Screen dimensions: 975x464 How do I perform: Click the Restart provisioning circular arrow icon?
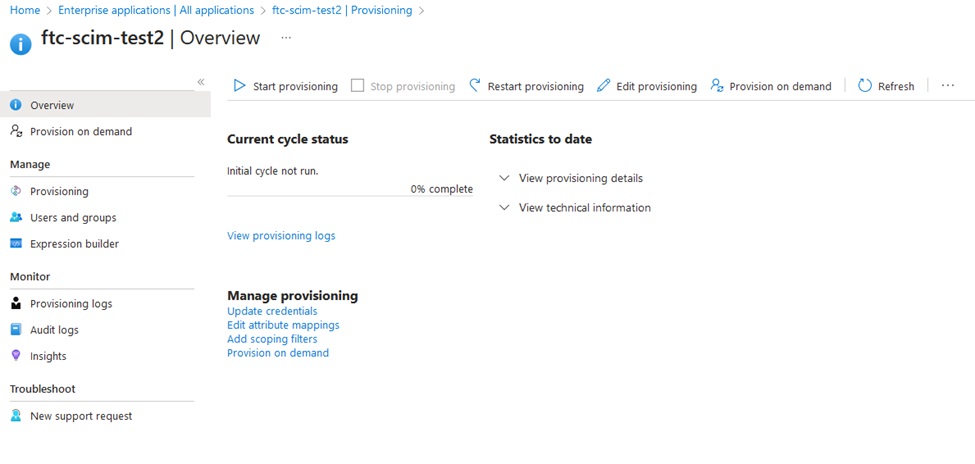tap(475, 86)
